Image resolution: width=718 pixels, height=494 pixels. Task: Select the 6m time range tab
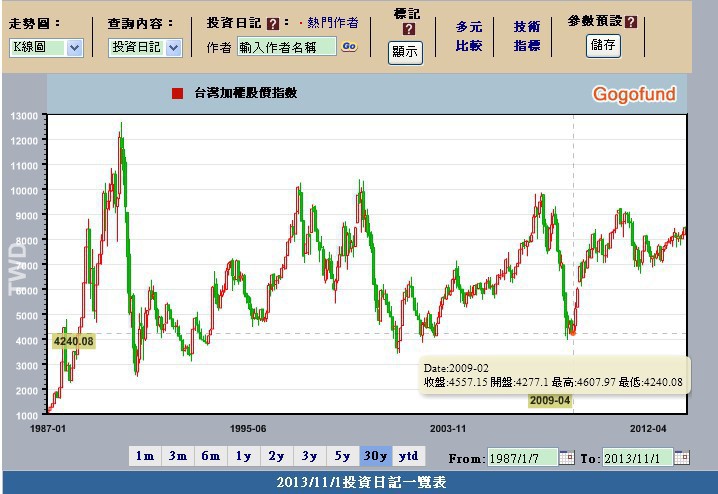(211, 456)
